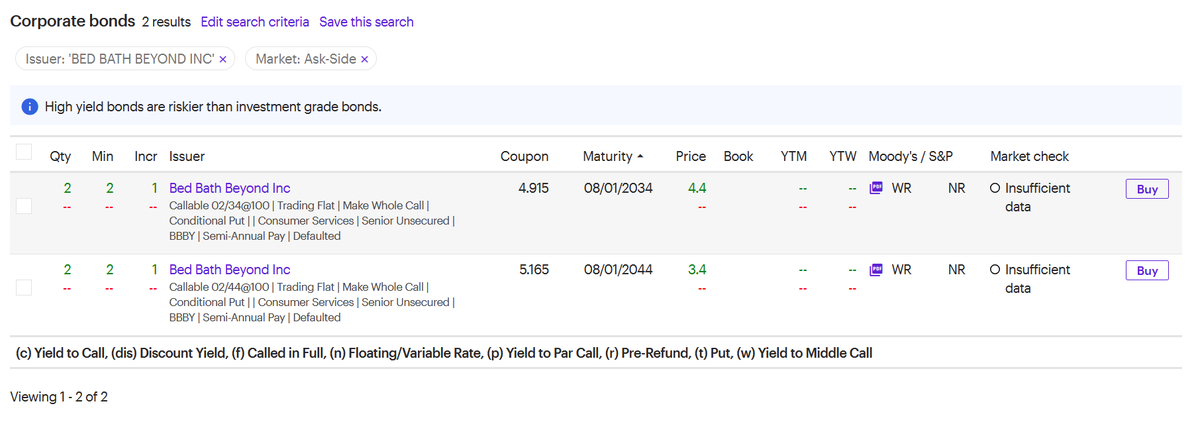This screenshot has height=422, width=1200.
Task: Click price 3.4 of the 2044 bond
Action: (697, 269)
